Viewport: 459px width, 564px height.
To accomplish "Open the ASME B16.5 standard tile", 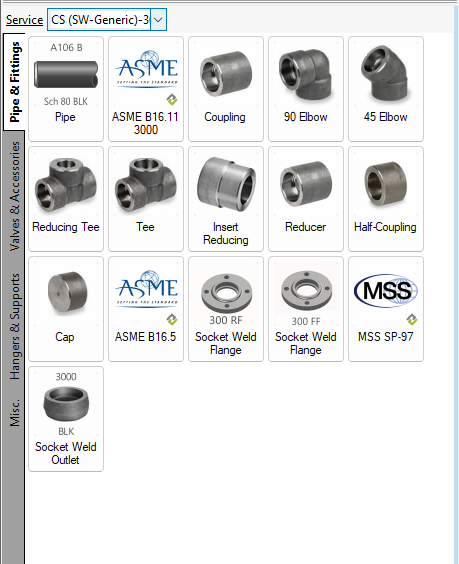I will point(146,309).
